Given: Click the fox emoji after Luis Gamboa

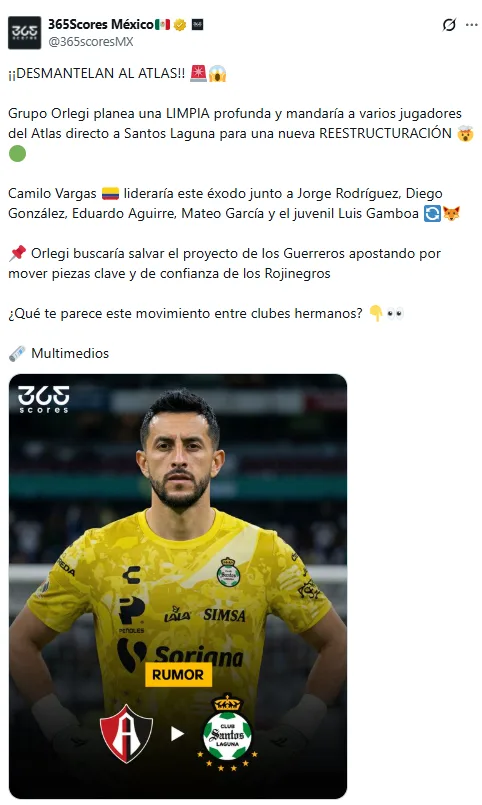Looking at the screenshot, I should click(452, 213).
